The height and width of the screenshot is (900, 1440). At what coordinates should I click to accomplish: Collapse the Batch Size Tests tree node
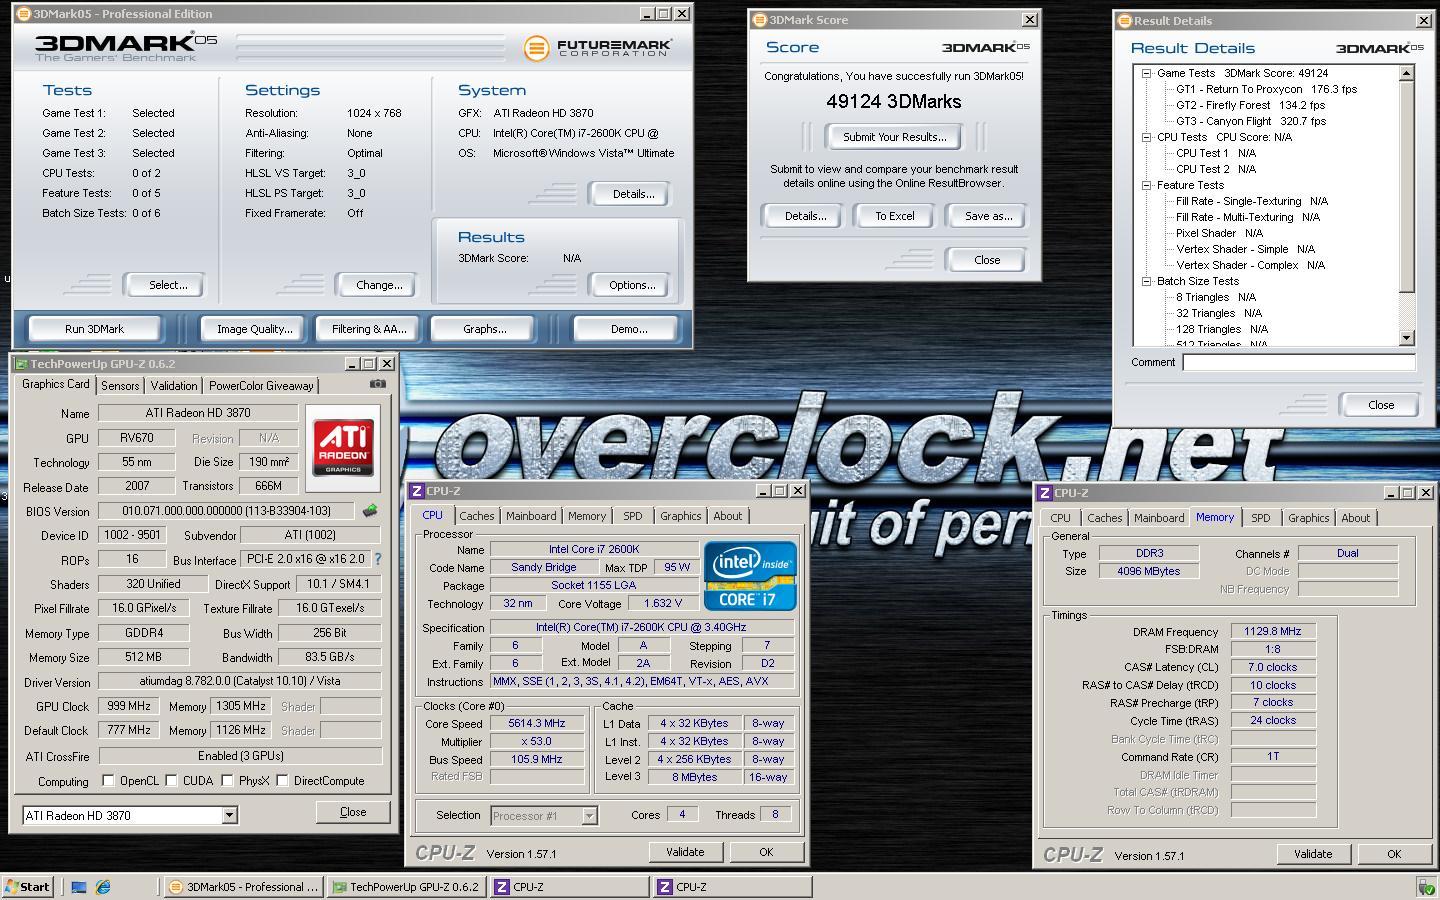[1146, 281]
